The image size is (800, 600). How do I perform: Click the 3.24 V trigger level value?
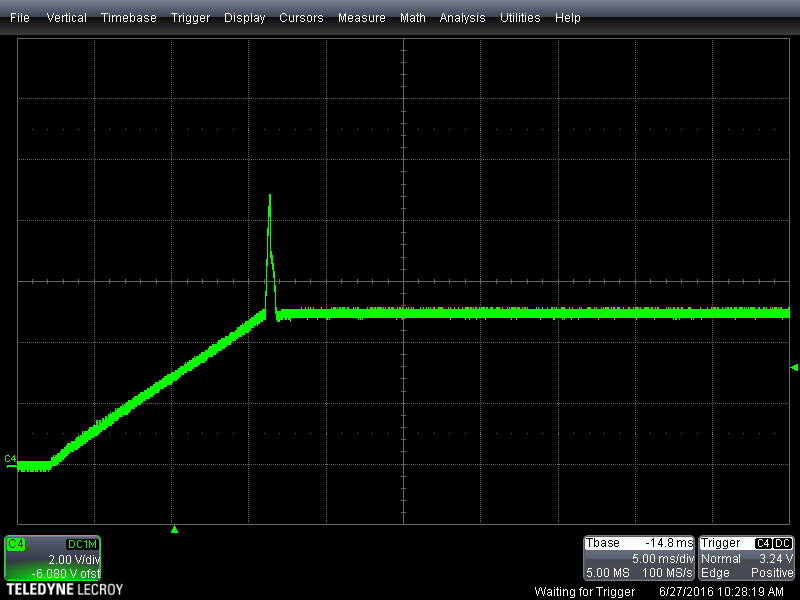coord(776,559)
